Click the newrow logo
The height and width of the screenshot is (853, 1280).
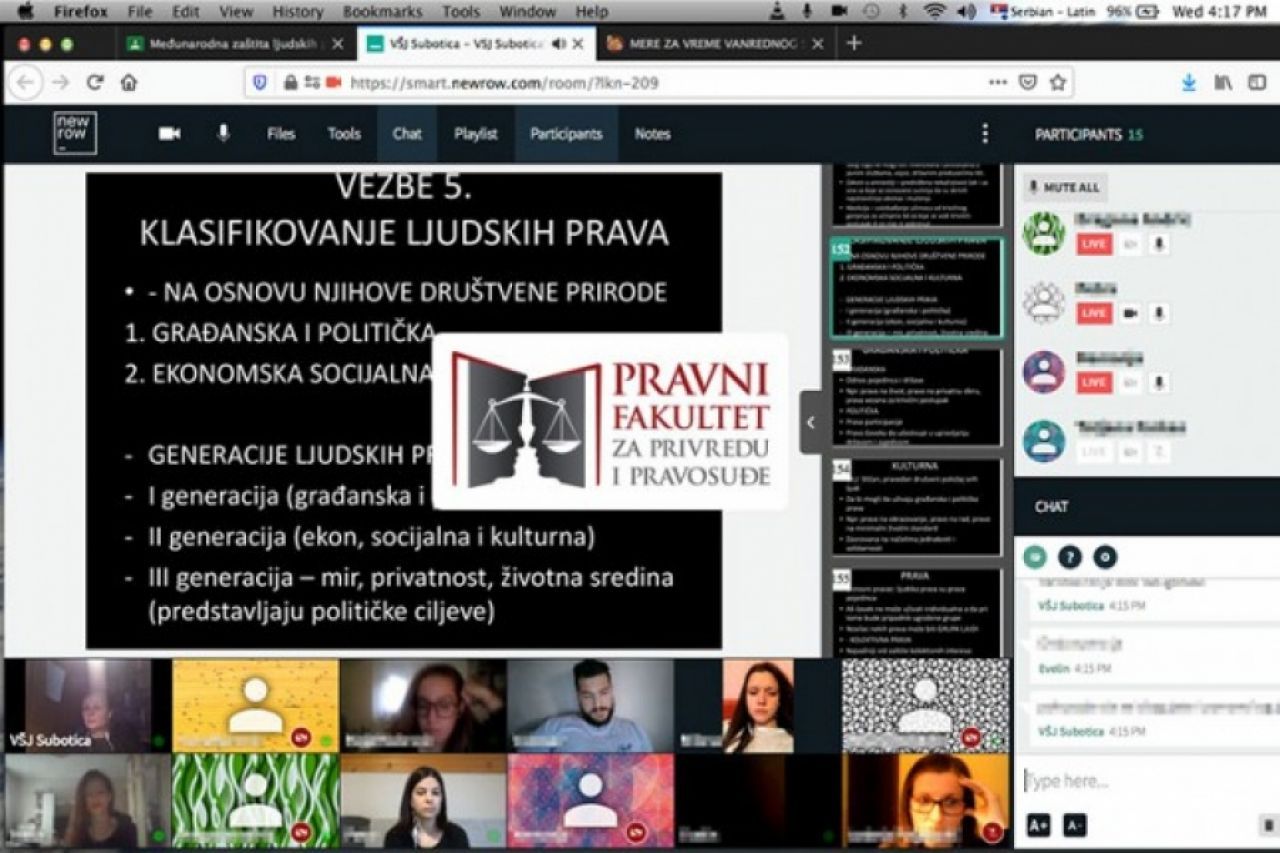[x=75, y=133]
